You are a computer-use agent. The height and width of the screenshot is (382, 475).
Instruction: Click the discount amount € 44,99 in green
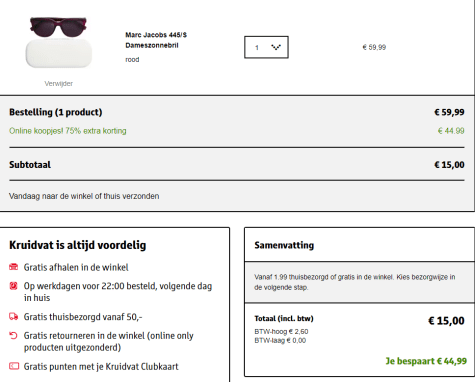(451, 131)
